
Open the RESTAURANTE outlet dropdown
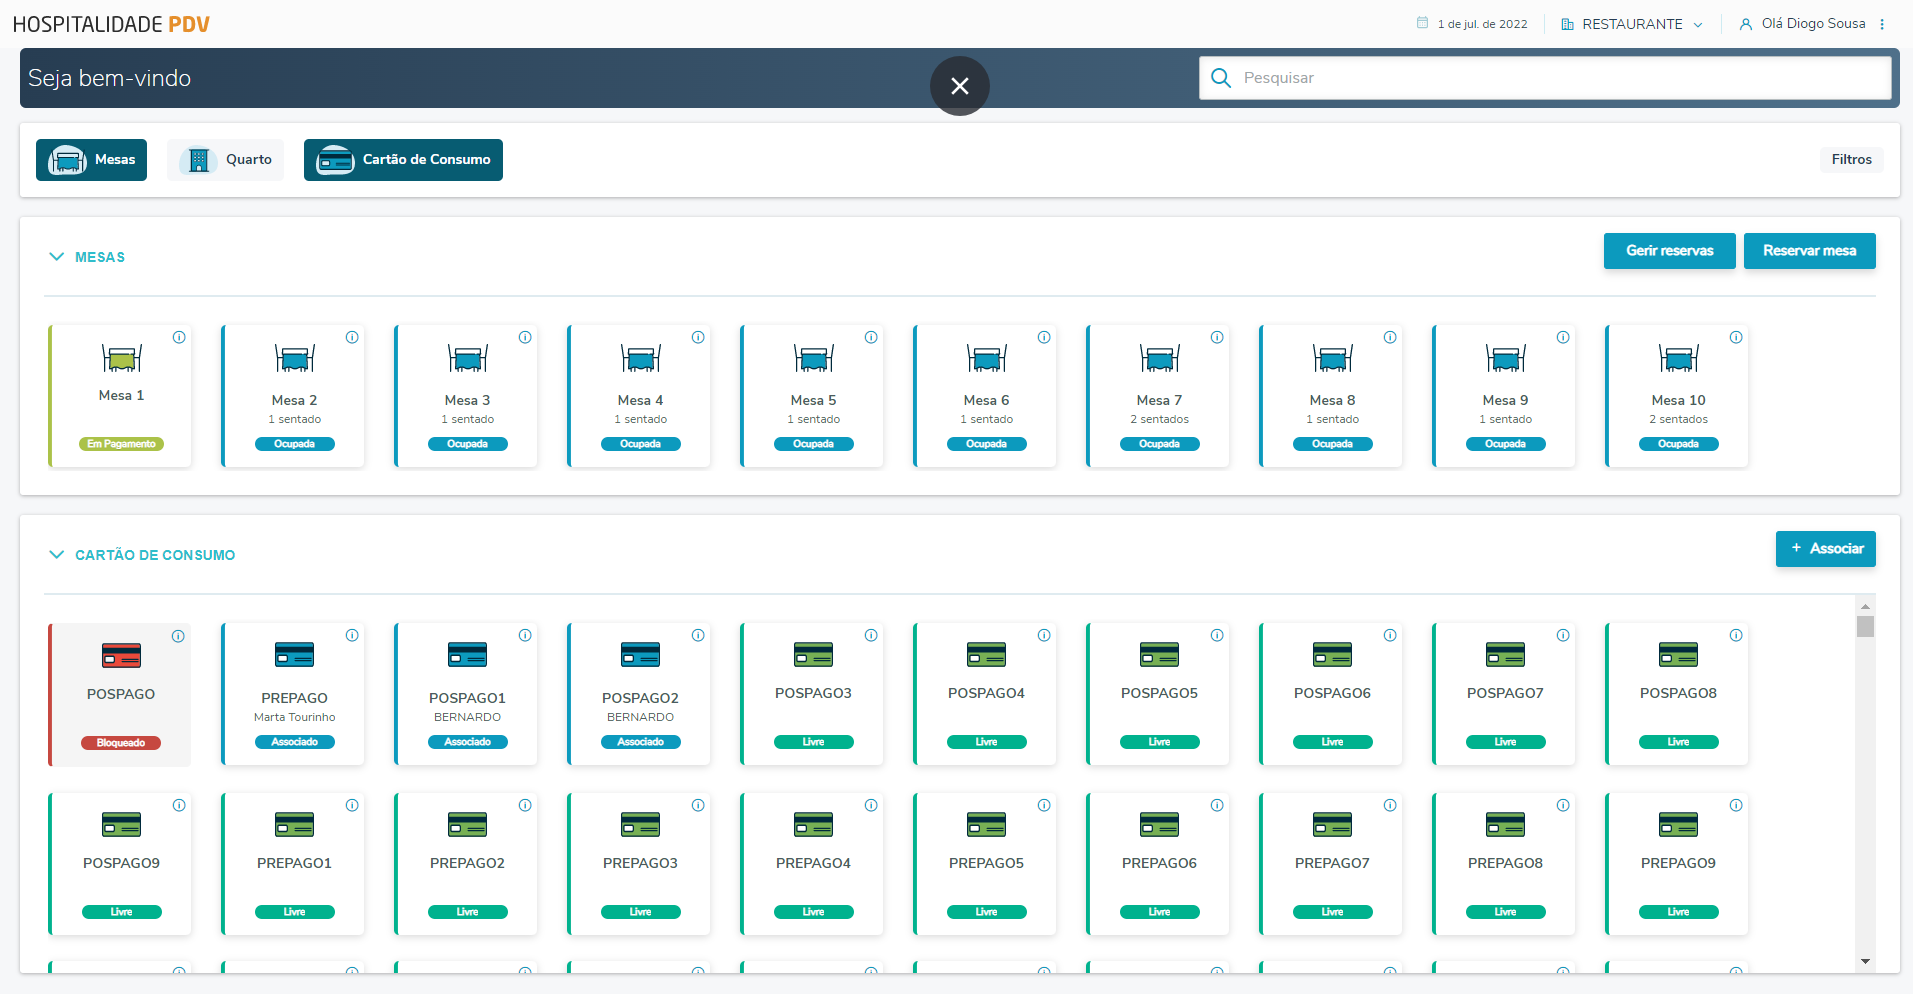point(1632,24)
